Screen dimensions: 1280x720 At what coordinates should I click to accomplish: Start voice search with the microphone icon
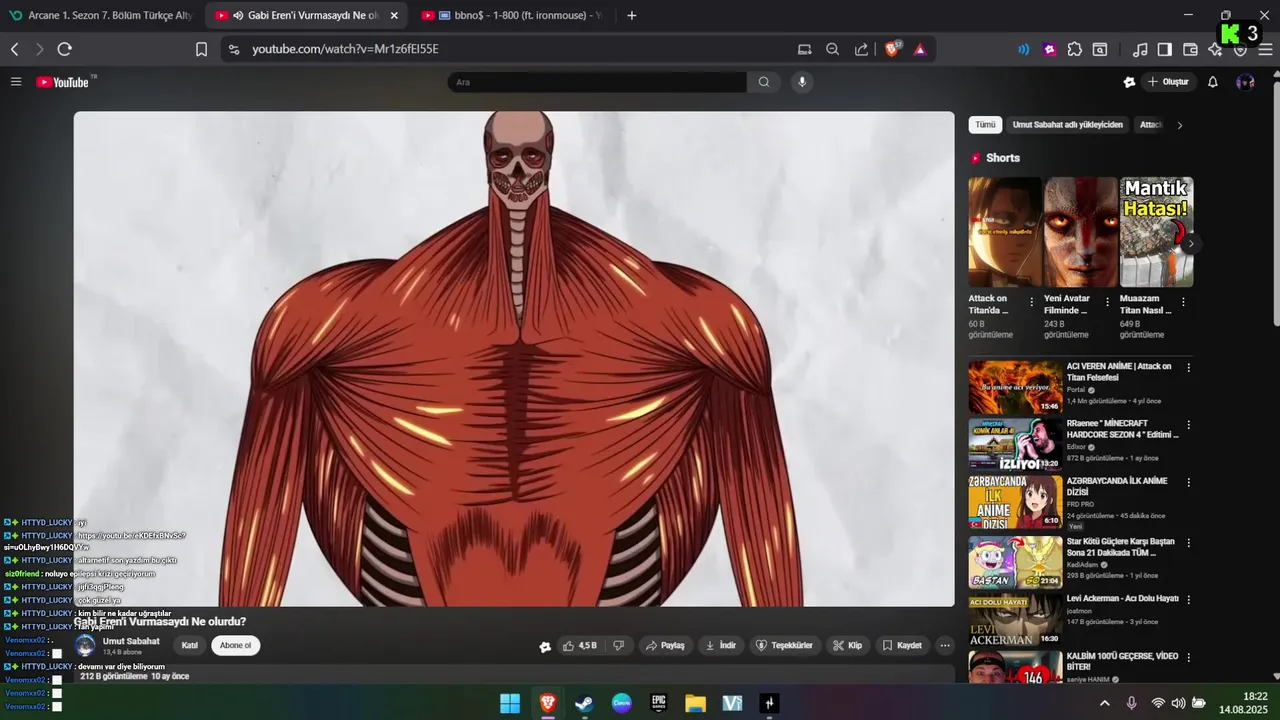tap(802, 82)
